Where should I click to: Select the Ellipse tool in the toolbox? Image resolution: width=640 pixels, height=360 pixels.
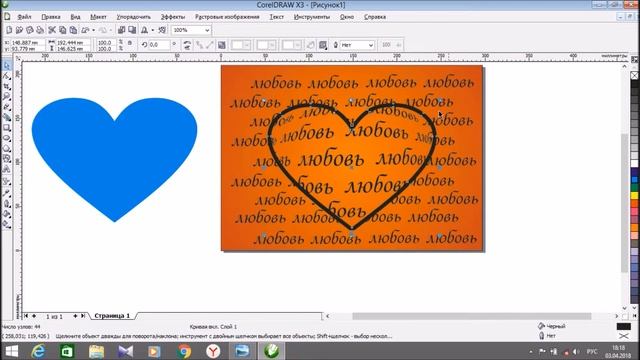click(x=7, y=138)
